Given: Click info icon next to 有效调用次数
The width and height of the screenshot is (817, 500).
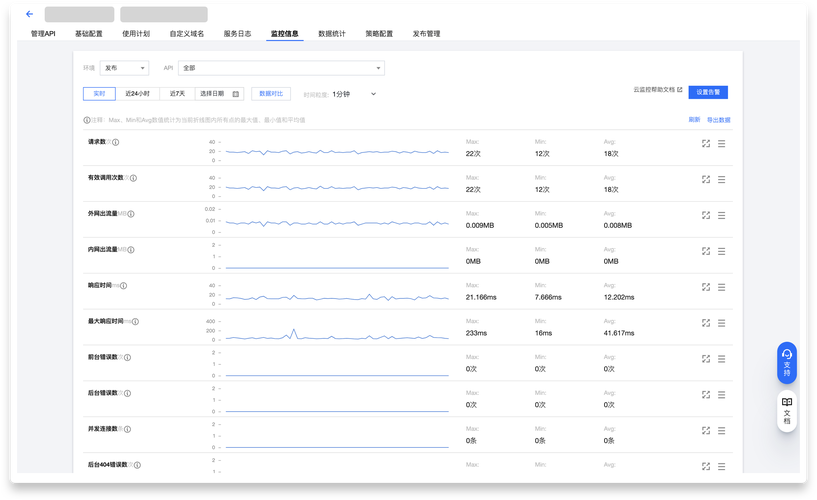Looking at the screenshot, I should pyautogui.click(x=133, y=178).
